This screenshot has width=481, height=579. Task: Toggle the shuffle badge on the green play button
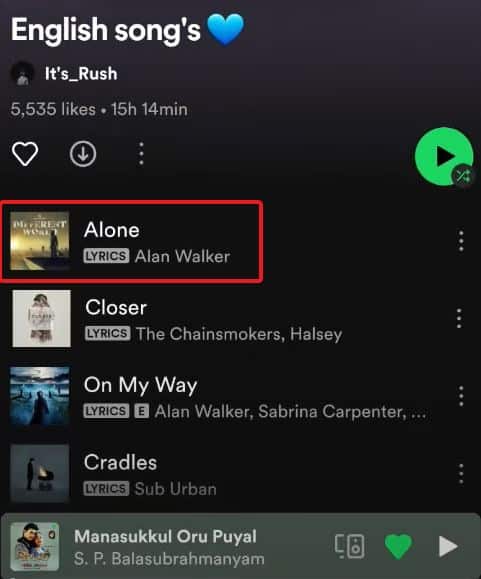click(x=462, y=175)
